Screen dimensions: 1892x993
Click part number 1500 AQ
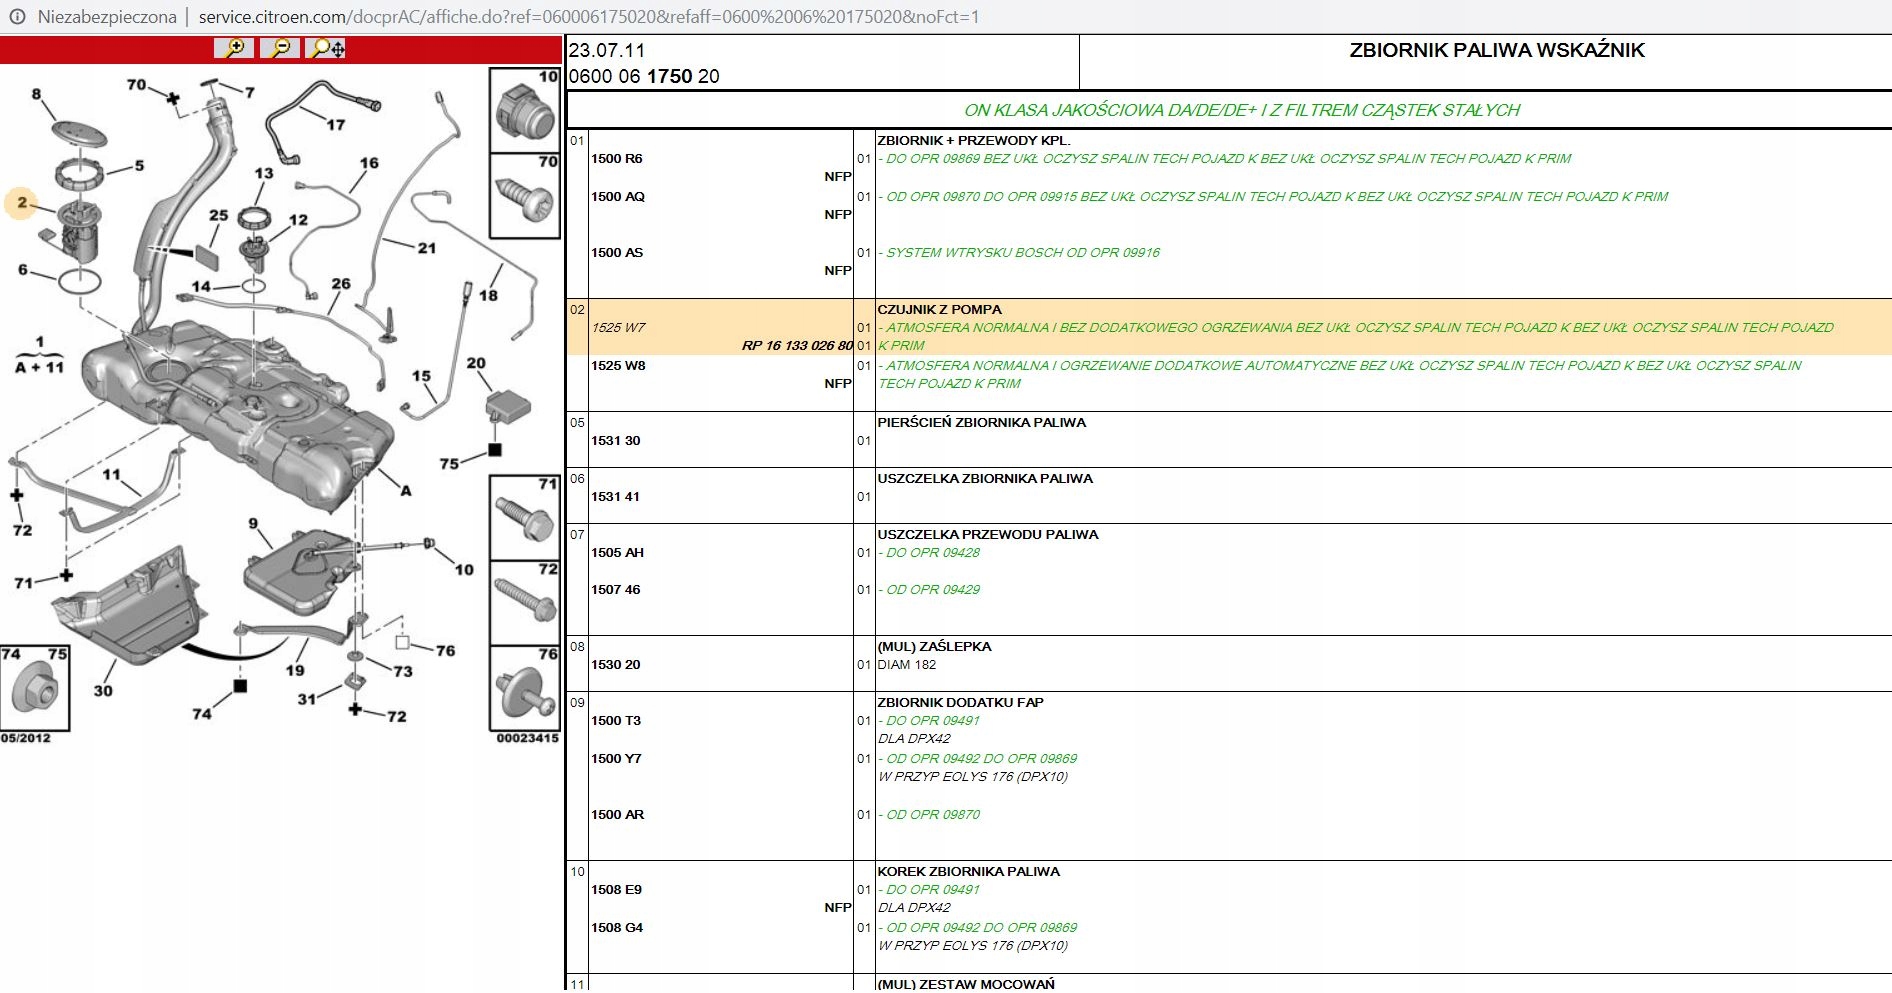(x=618, y=196)
